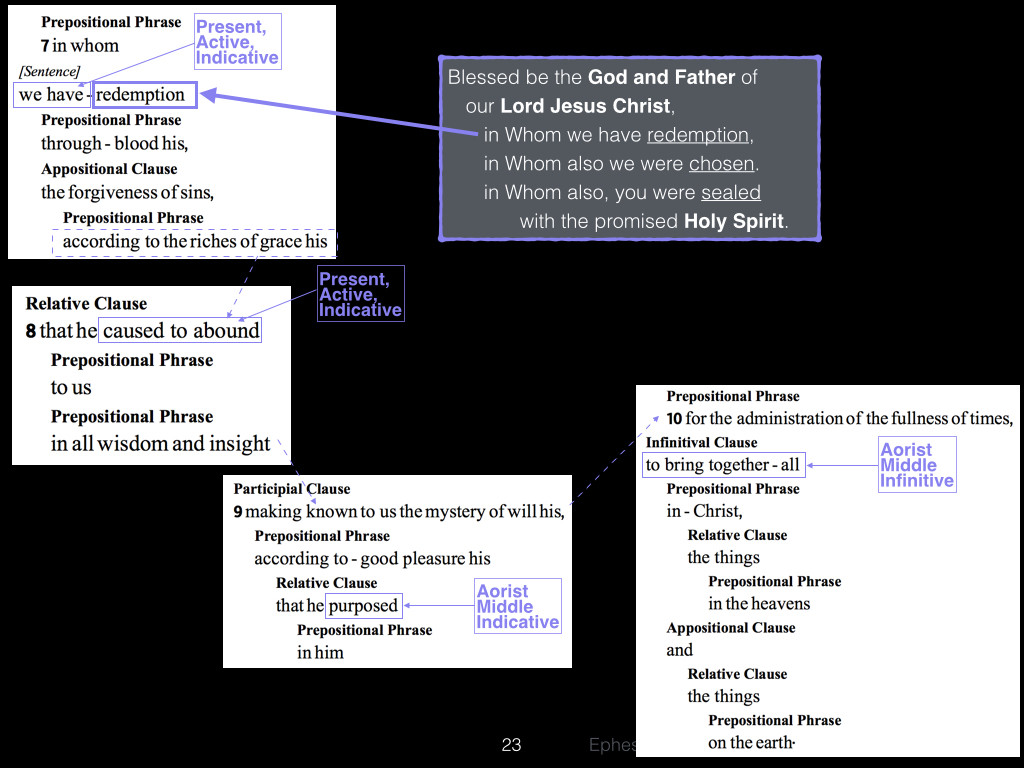Click the "in the heavens" line

coord(759,604)
